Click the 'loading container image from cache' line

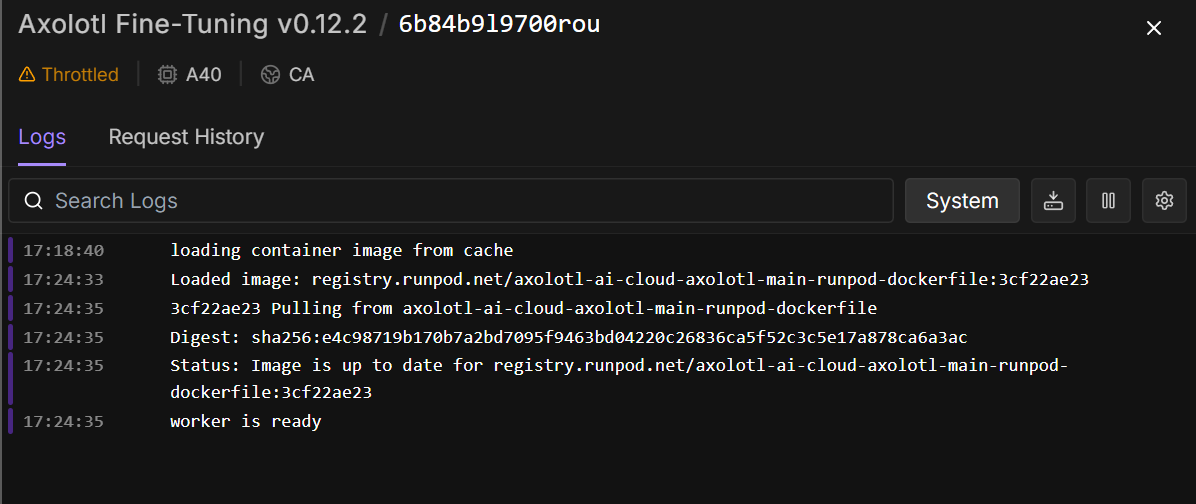point(341,251)
